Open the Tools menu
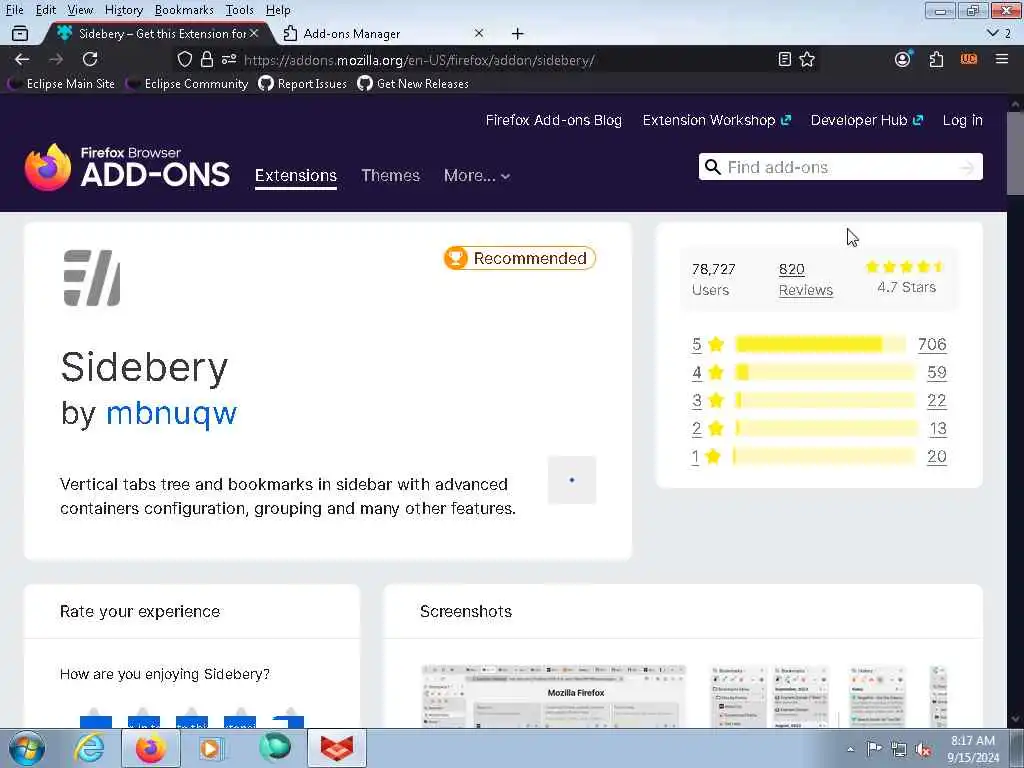Viewport: 1024px width, 768px height. coord(239,10)
